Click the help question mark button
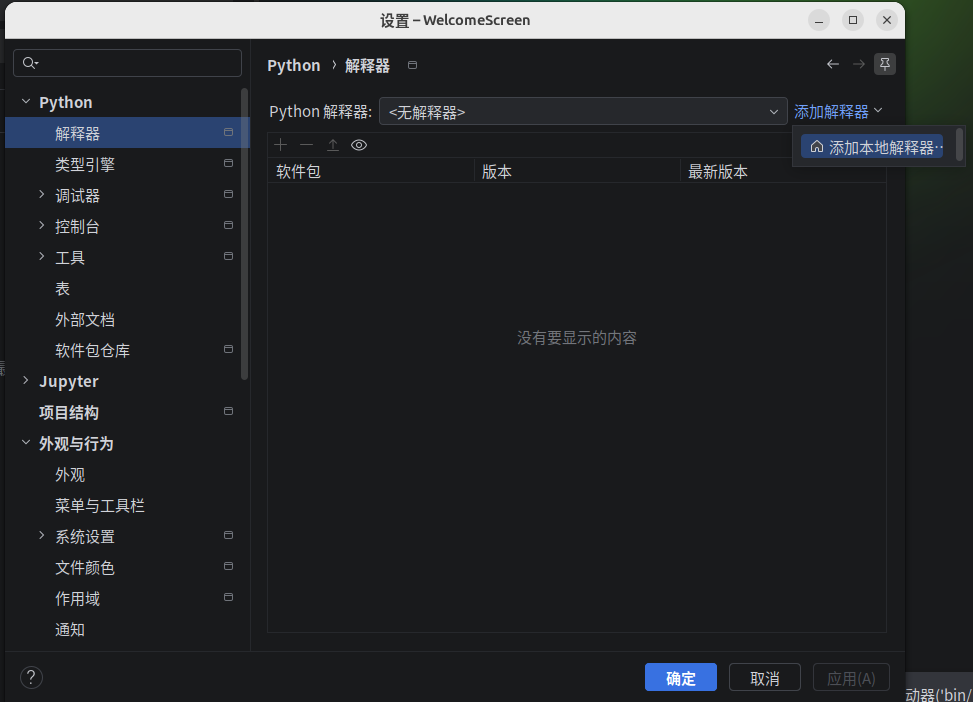The width and height of the screenshot is (973, 702). [31, 677]
